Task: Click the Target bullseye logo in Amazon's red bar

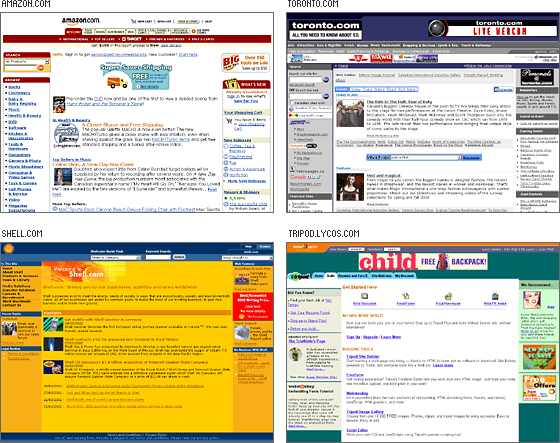Action: (124, 39)
